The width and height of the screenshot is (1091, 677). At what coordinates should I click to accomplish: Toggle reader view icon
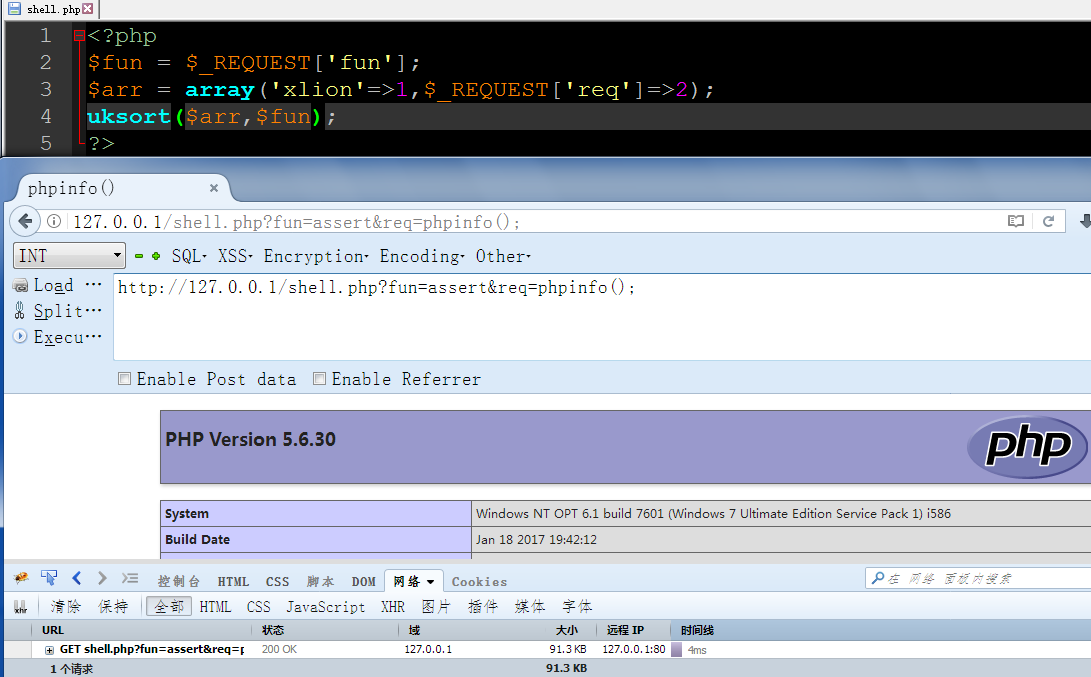tap(1016, 221)
